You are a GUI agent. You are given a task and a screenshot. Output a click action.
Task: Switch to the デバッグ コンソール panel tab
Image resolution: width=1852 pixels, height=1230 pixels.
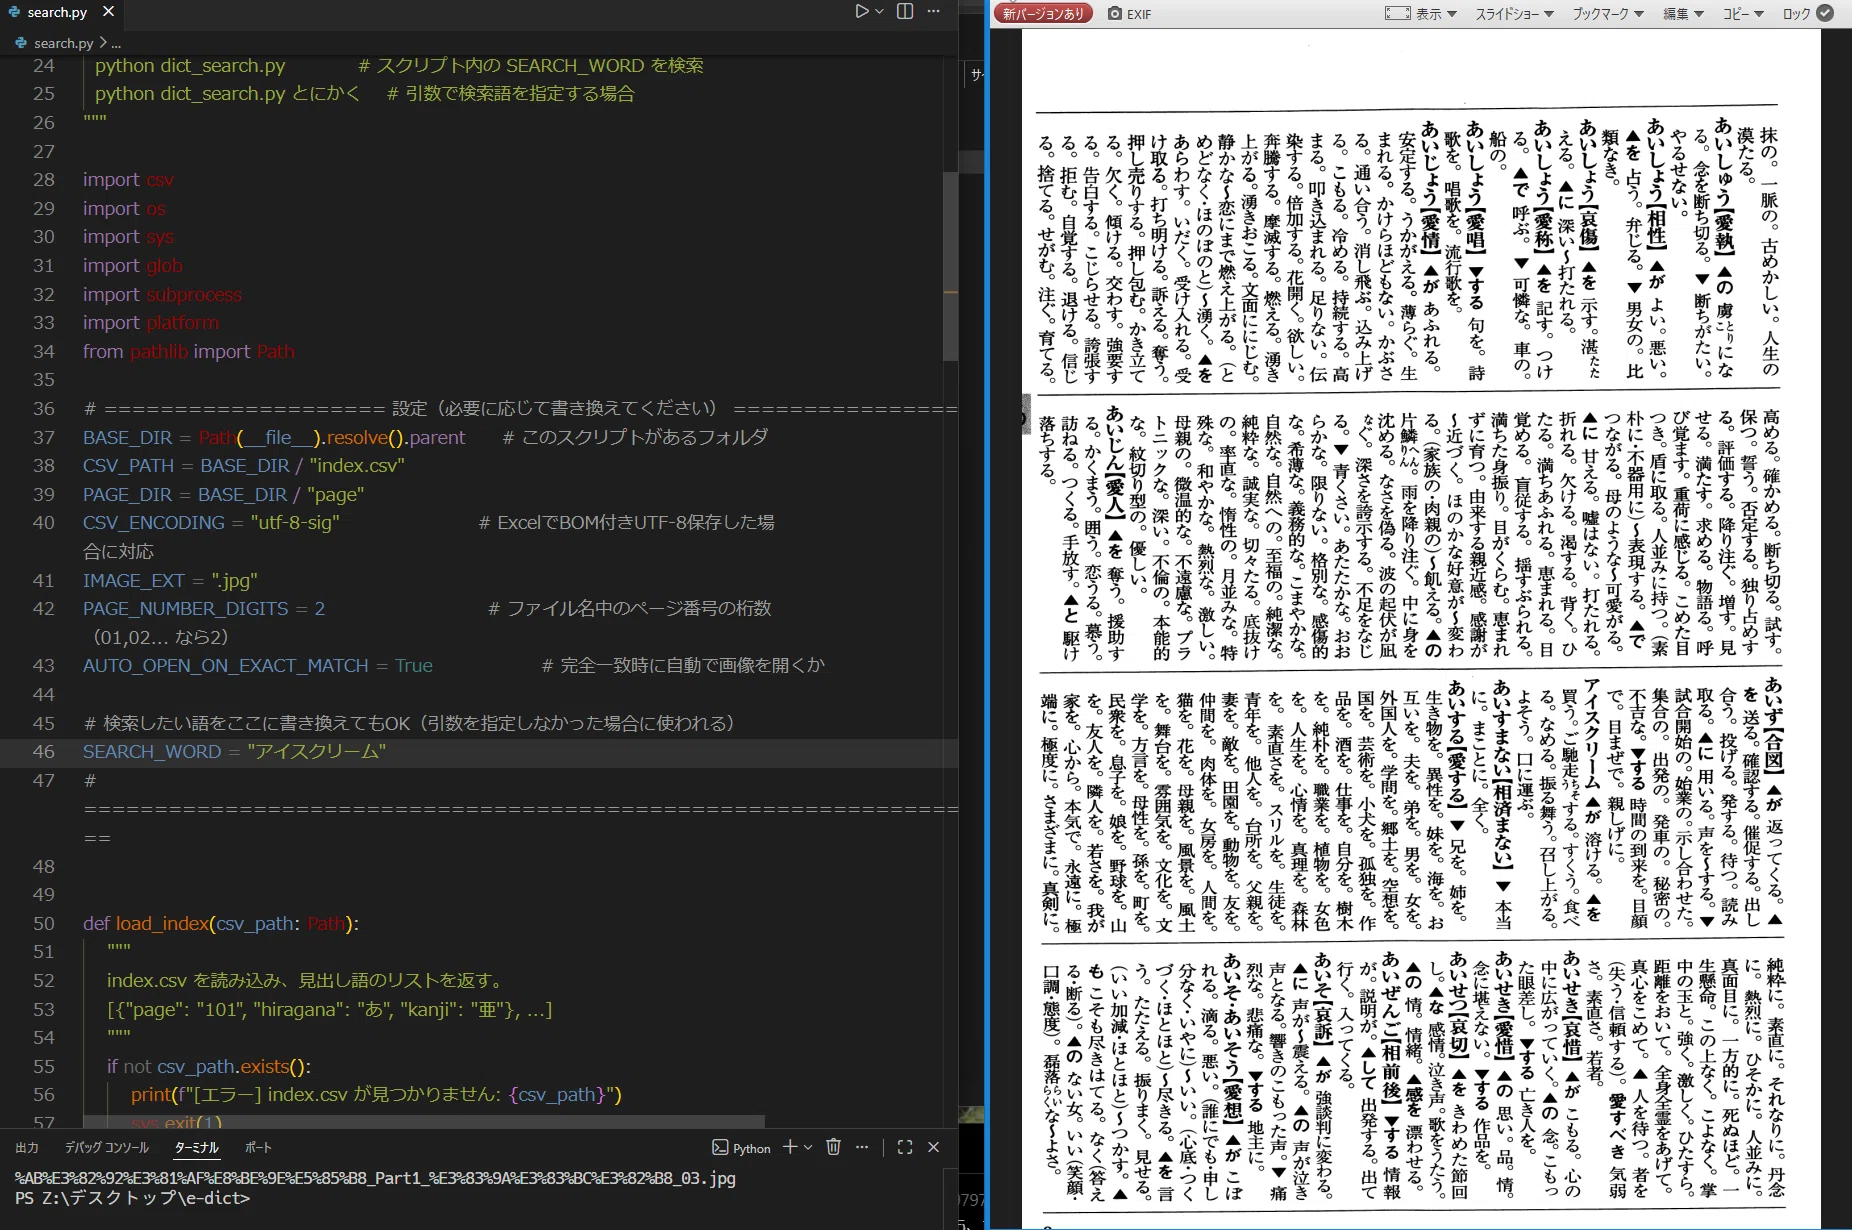[x=107, y=1148]
